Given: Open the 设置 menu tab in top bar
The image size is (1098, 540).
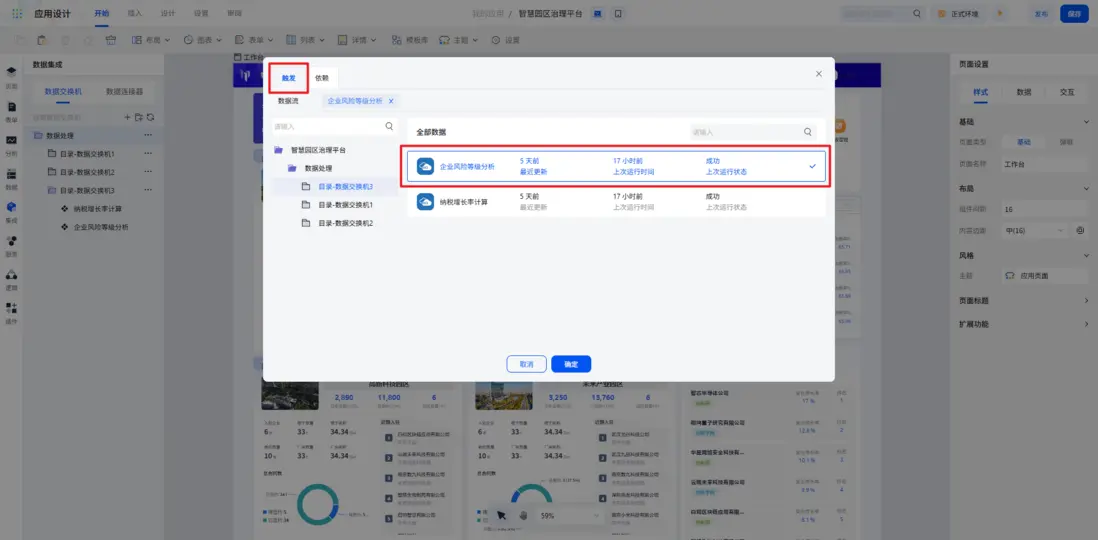Looking at the screenshot, I should pyautogui.click(x=202, y=13).
